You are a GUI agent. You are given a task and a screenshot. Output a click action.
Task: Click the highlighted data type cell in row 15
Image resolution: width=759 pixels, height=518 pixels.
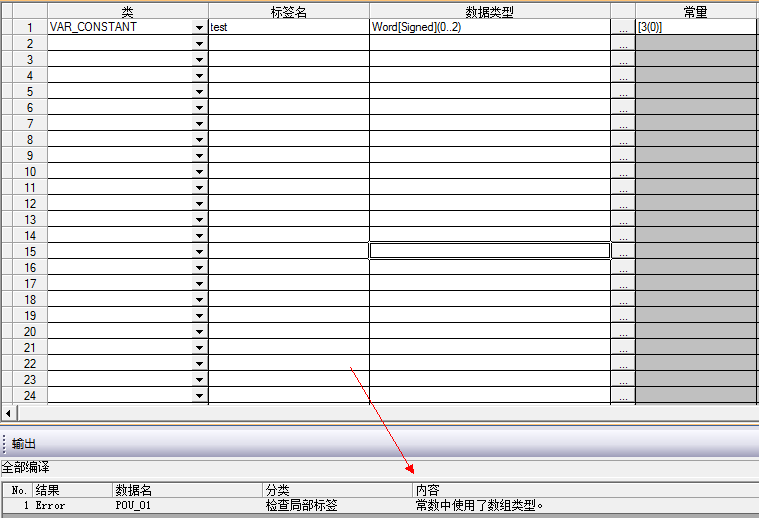[x=489, y=251]
